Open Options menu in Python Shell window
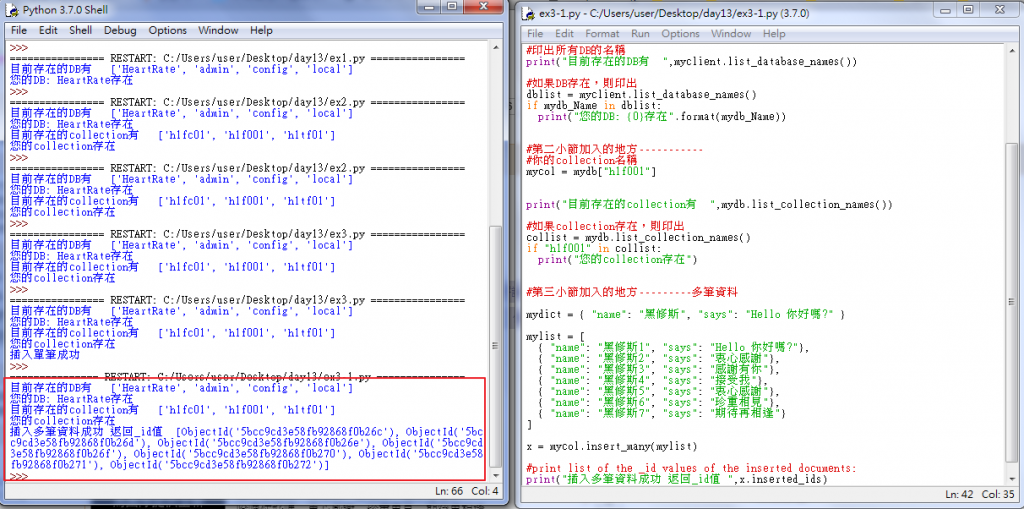This screenshot has height=509, width=1024. [x=167, y=30]
